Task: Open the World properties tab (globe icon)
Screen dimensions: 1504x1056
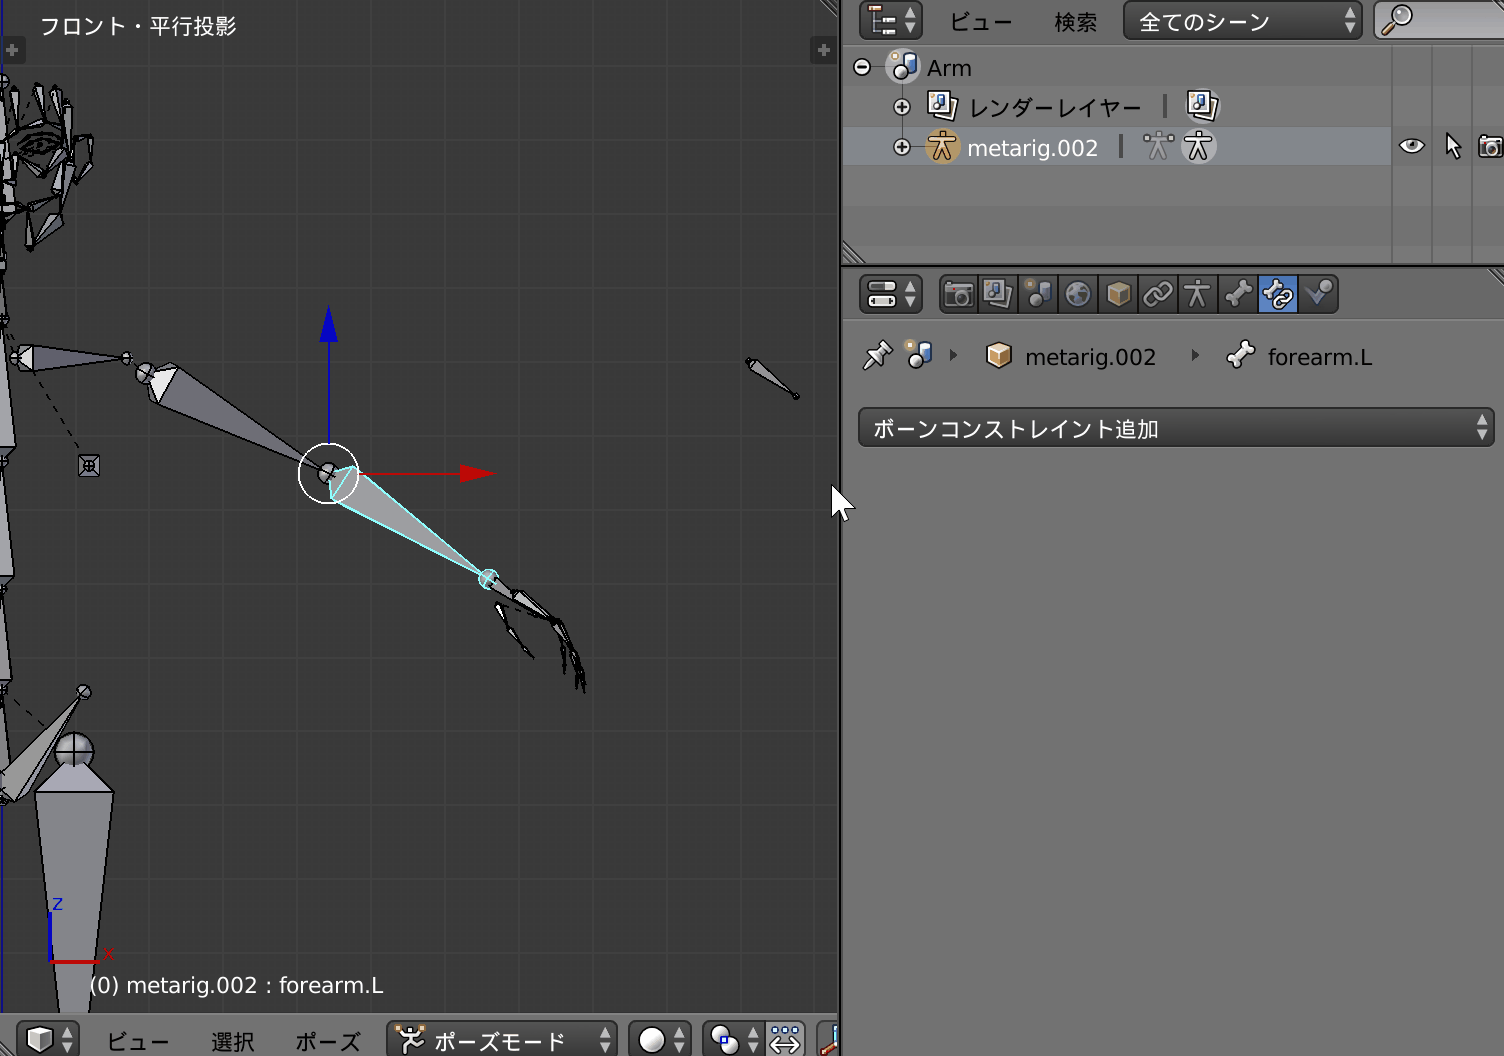Action: 1078,294
